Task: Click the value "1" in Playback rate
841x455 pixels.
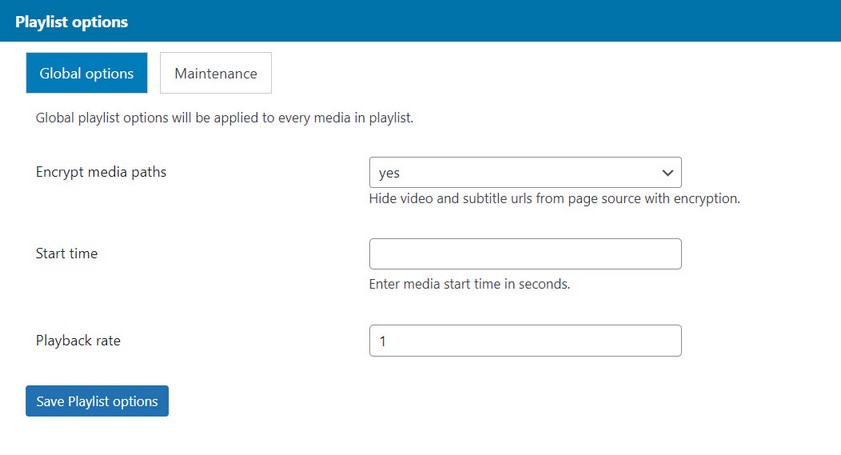Action: coord(383,341)
